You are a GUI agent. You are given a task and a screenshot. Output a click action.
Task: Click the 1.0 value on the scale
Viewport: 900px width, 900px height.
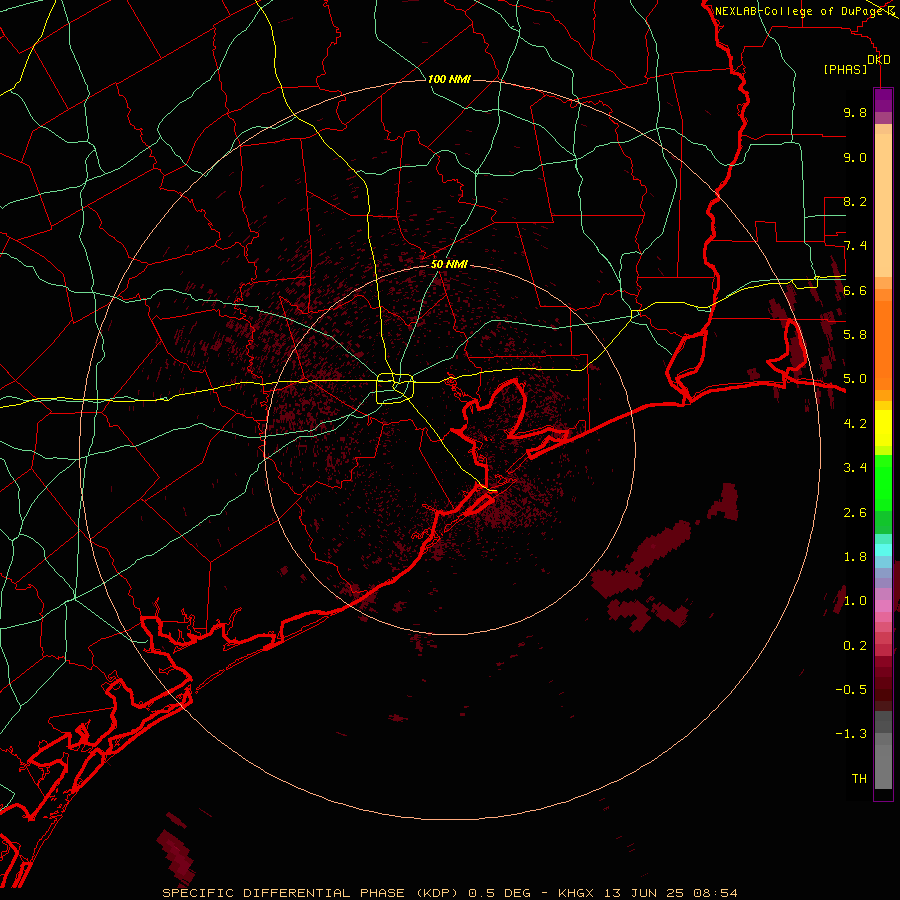click(855, 601)
